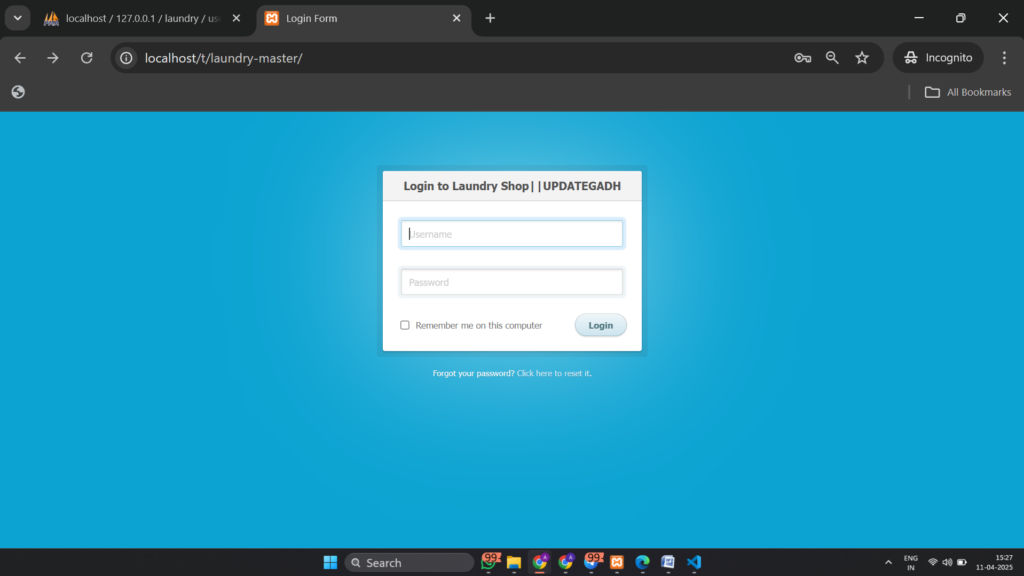Open Windows Start menu

330,562
